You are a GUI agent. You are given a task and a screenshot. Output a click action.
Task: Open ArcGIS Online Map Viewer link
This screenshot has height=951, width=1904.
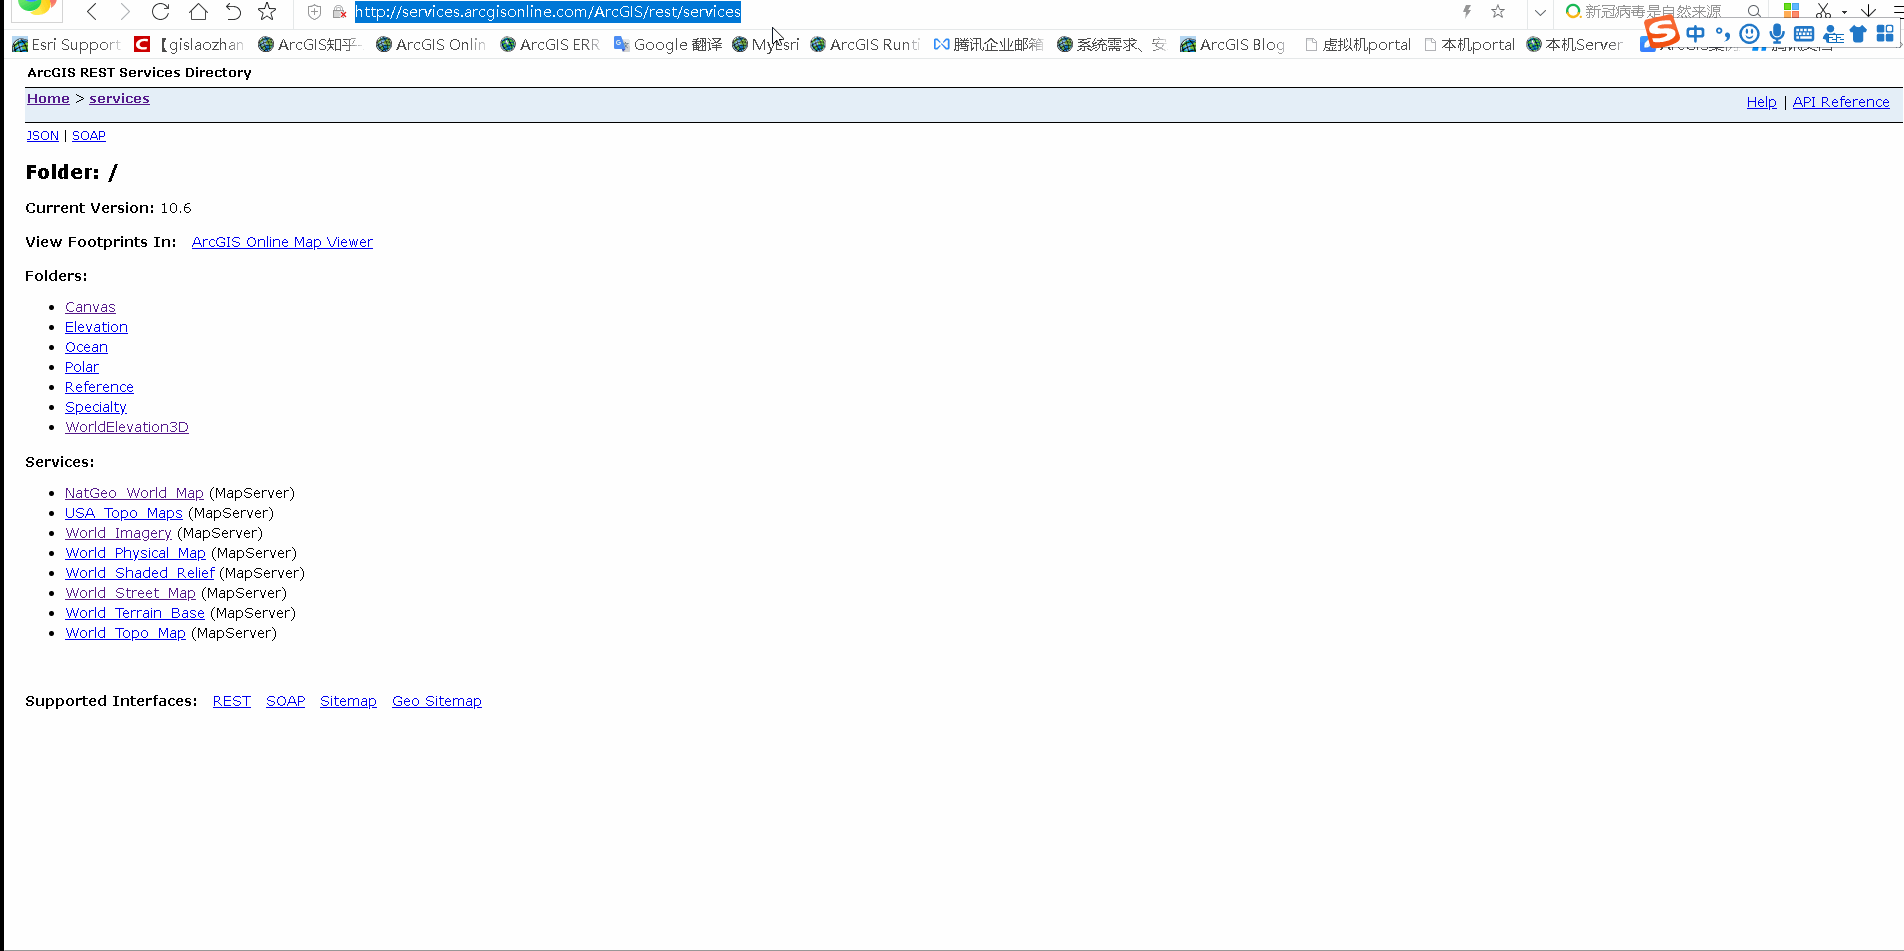pos(282,242)
